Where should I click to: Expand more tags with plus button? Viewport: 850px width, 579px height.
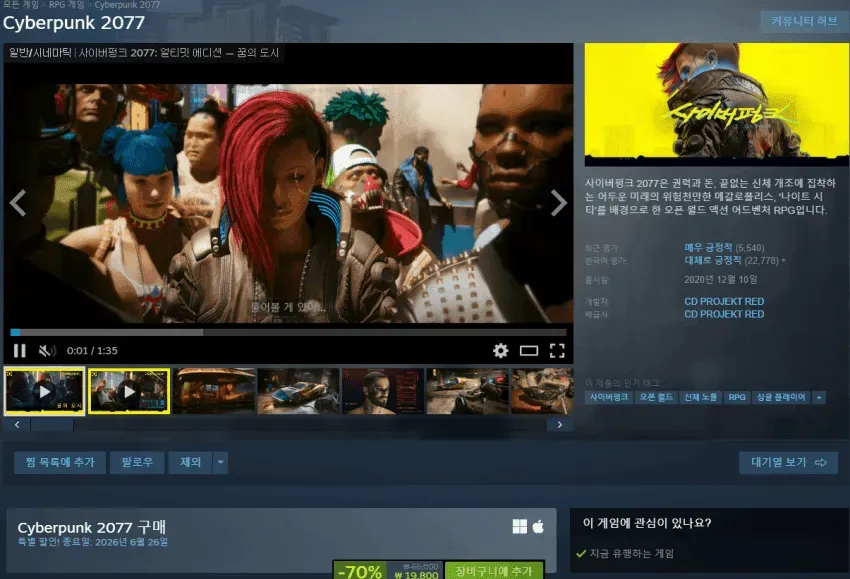[x=819, y=397]
